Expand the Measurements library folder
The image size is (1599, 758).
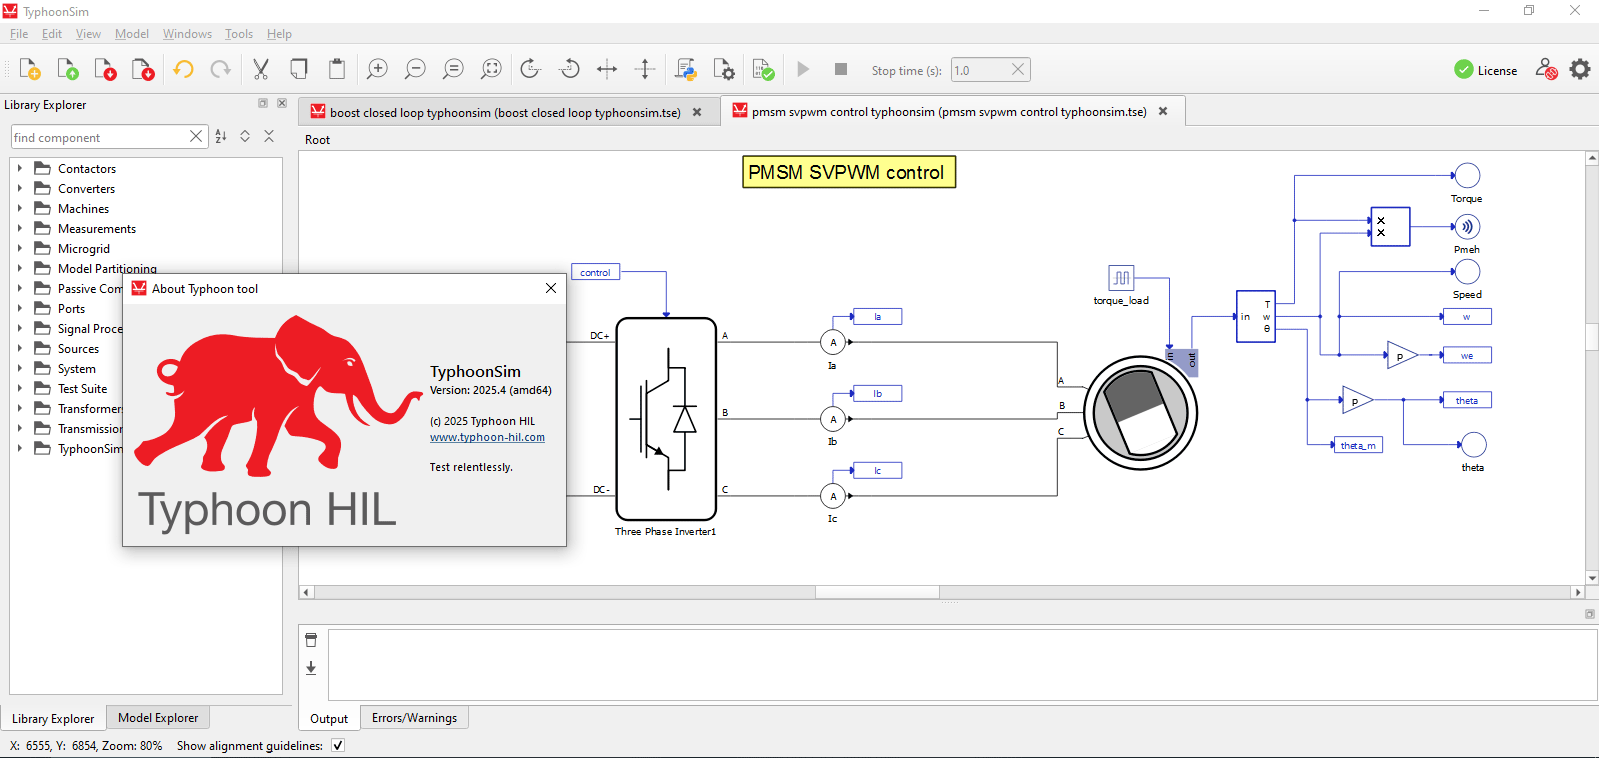[20, 228]
